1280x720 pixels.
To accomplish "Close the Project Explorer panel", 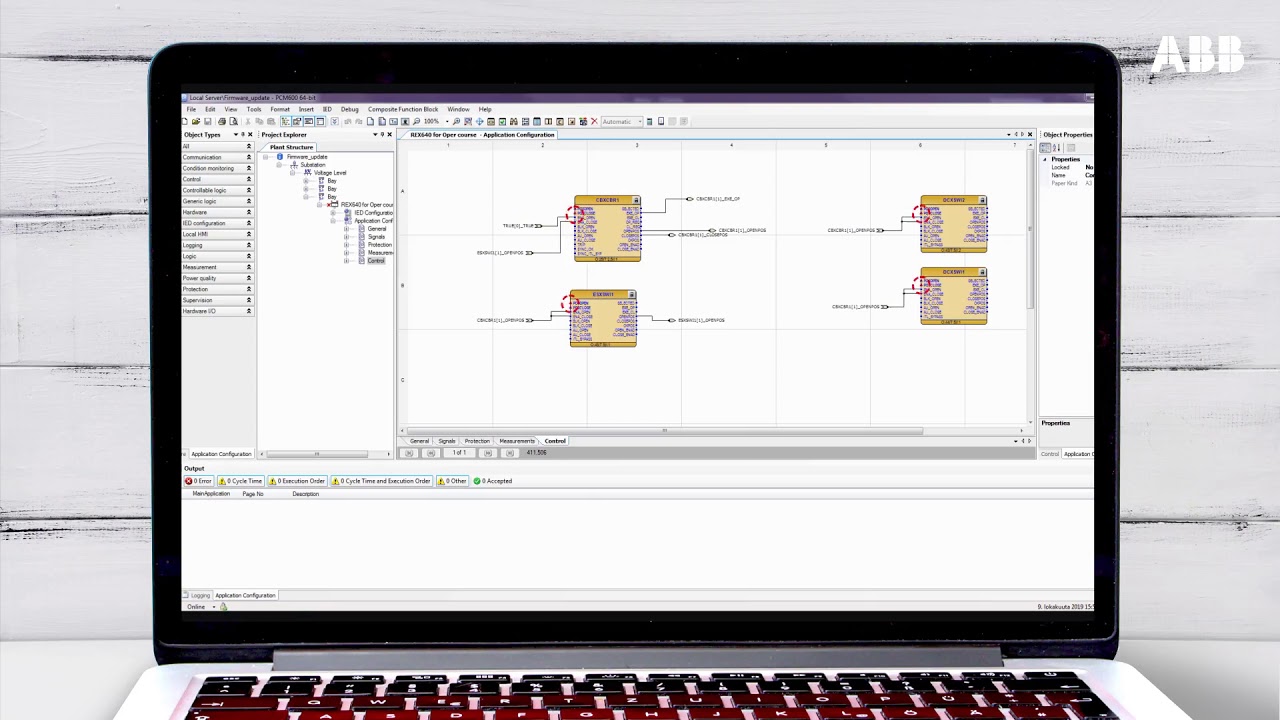I will tap(390, 134).
